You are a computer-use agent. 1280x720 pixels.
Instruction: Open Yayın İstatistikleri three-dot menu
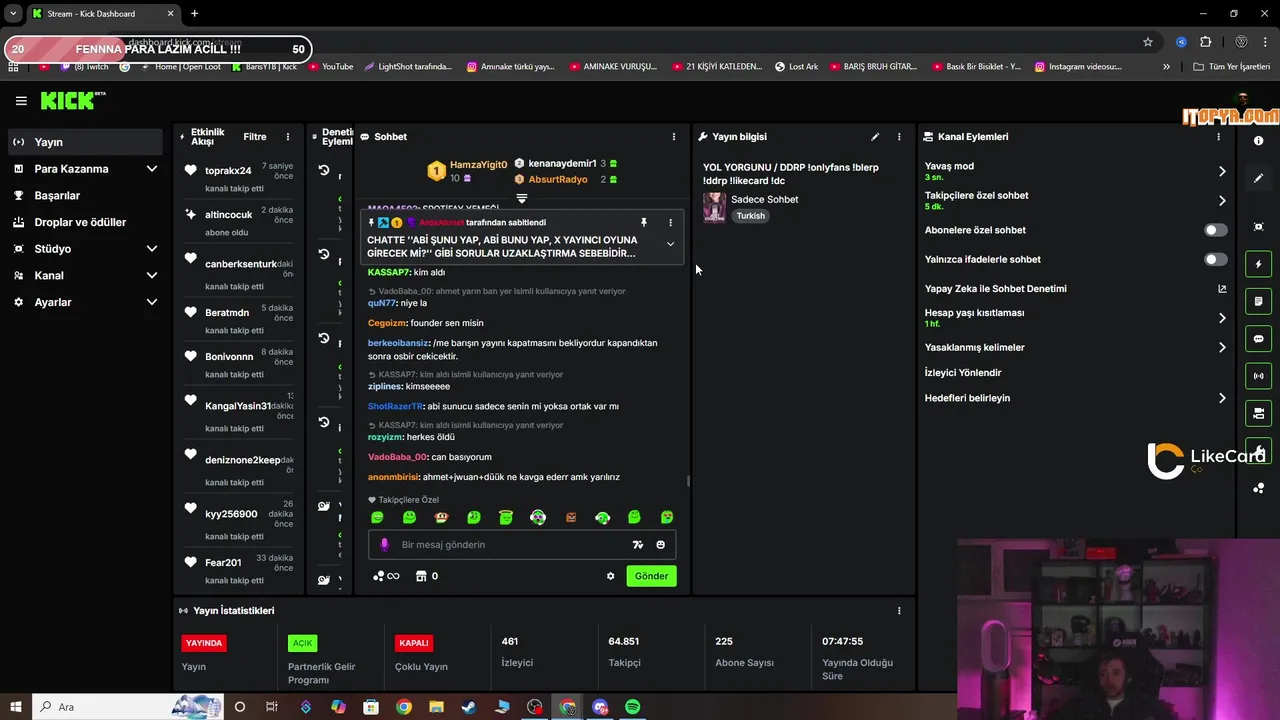click(899, 611)
